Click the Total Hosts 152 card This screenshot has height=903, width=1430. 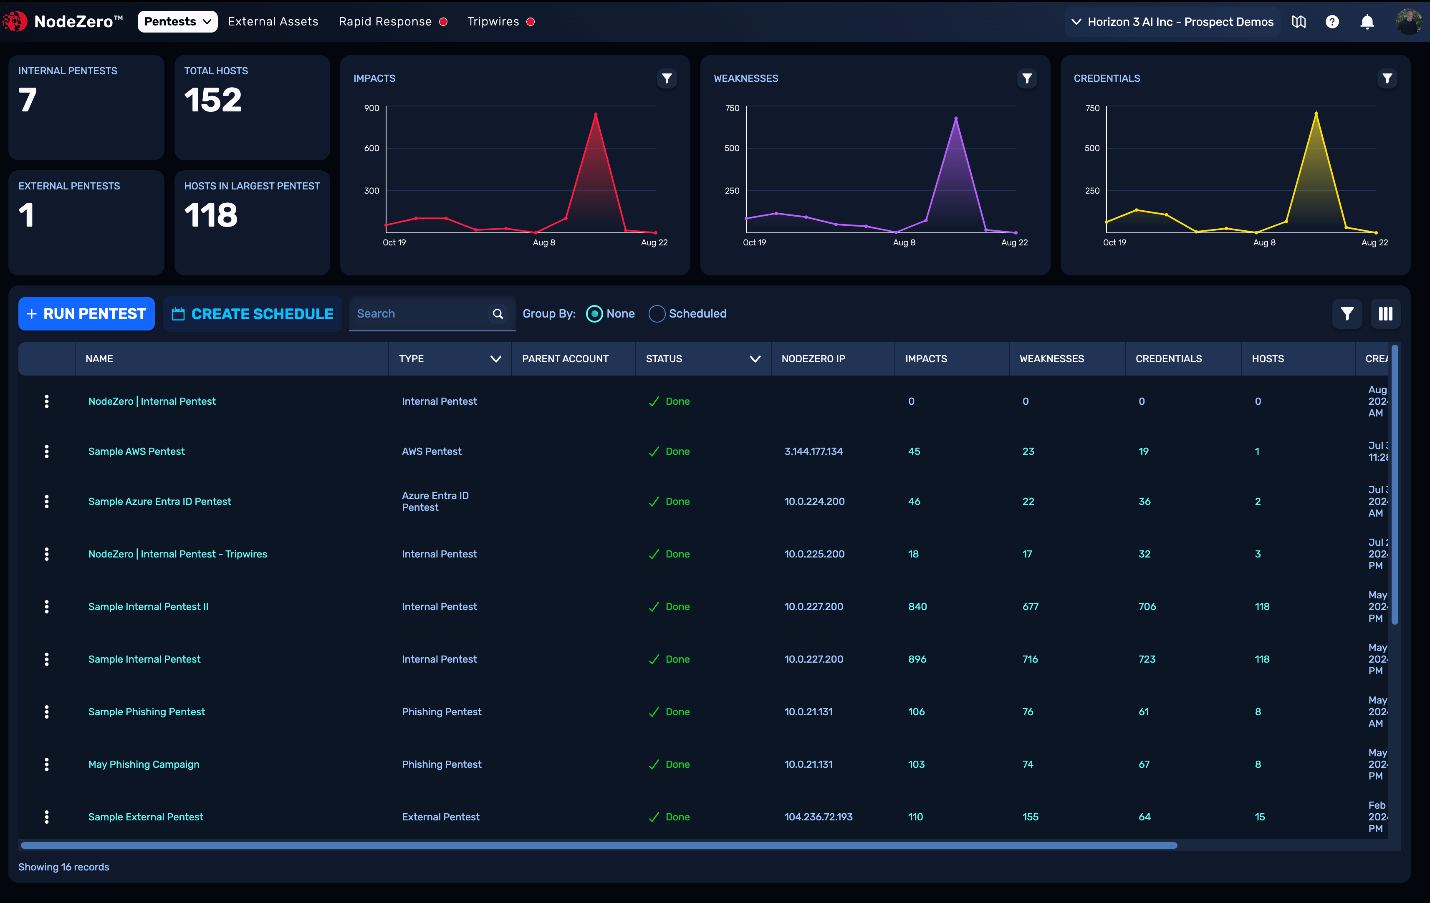tap(252, 107)
